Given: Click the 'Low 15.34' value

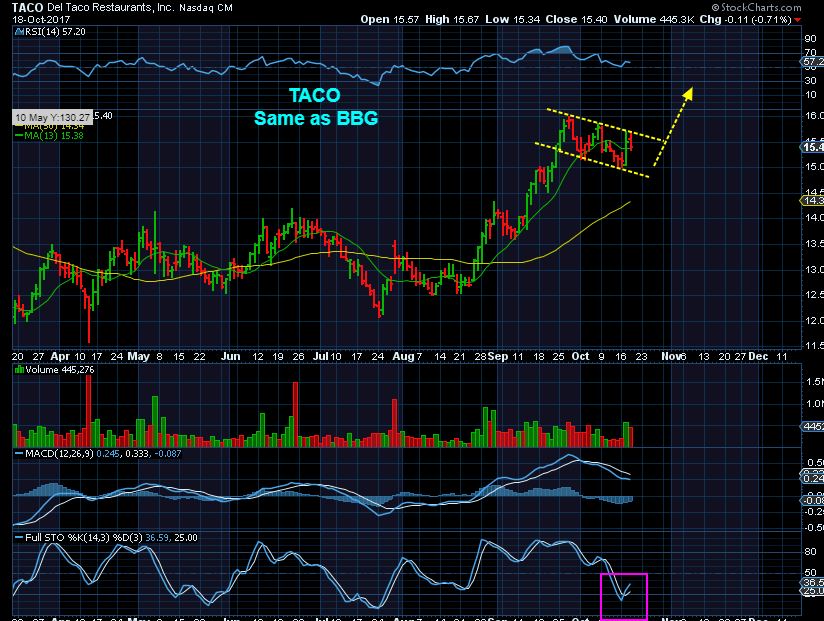Looking at the screenshot, I should coord(512,19).
